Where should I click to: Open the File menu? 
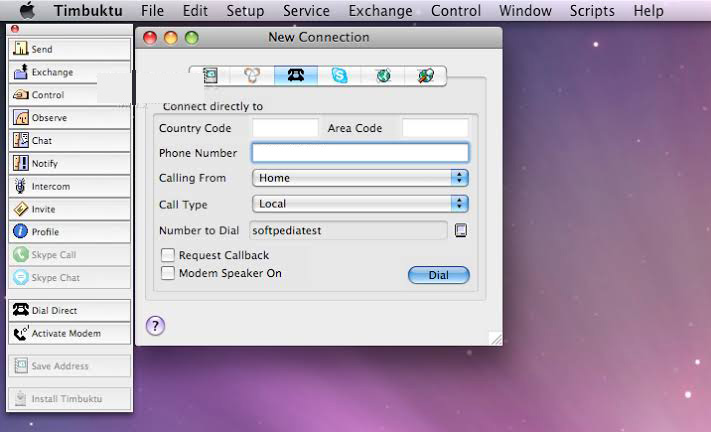coord(152,10)
